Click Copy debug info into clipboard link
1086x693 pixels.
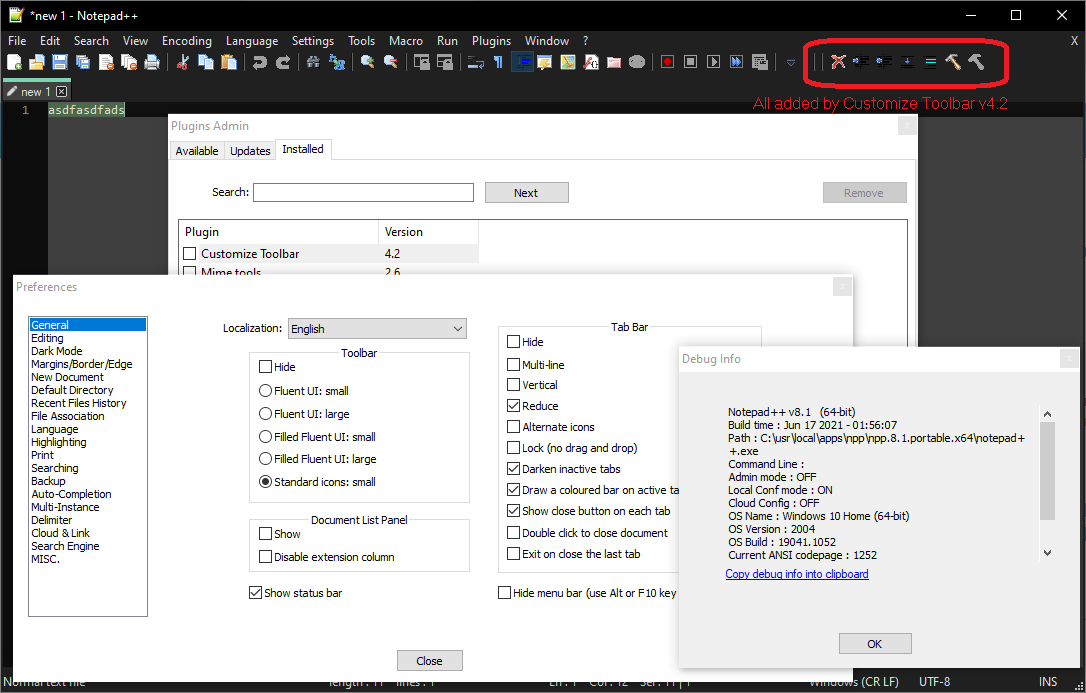796,574
